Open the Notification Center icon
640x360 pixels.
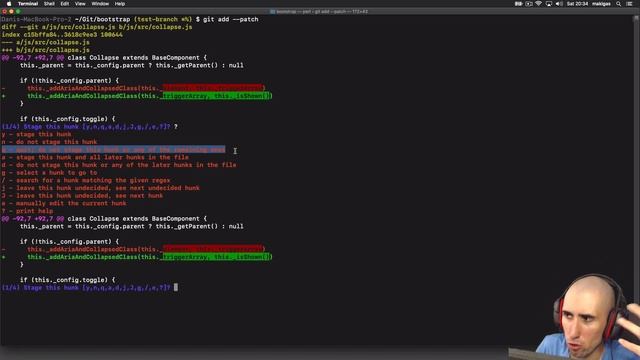pos(629,4)
